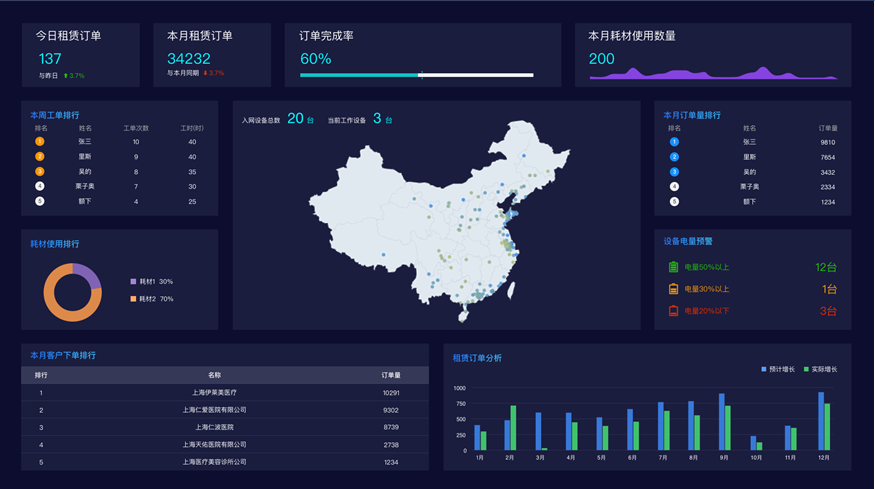Toggle the 耗材1 legend item

(x=151, y=282)
